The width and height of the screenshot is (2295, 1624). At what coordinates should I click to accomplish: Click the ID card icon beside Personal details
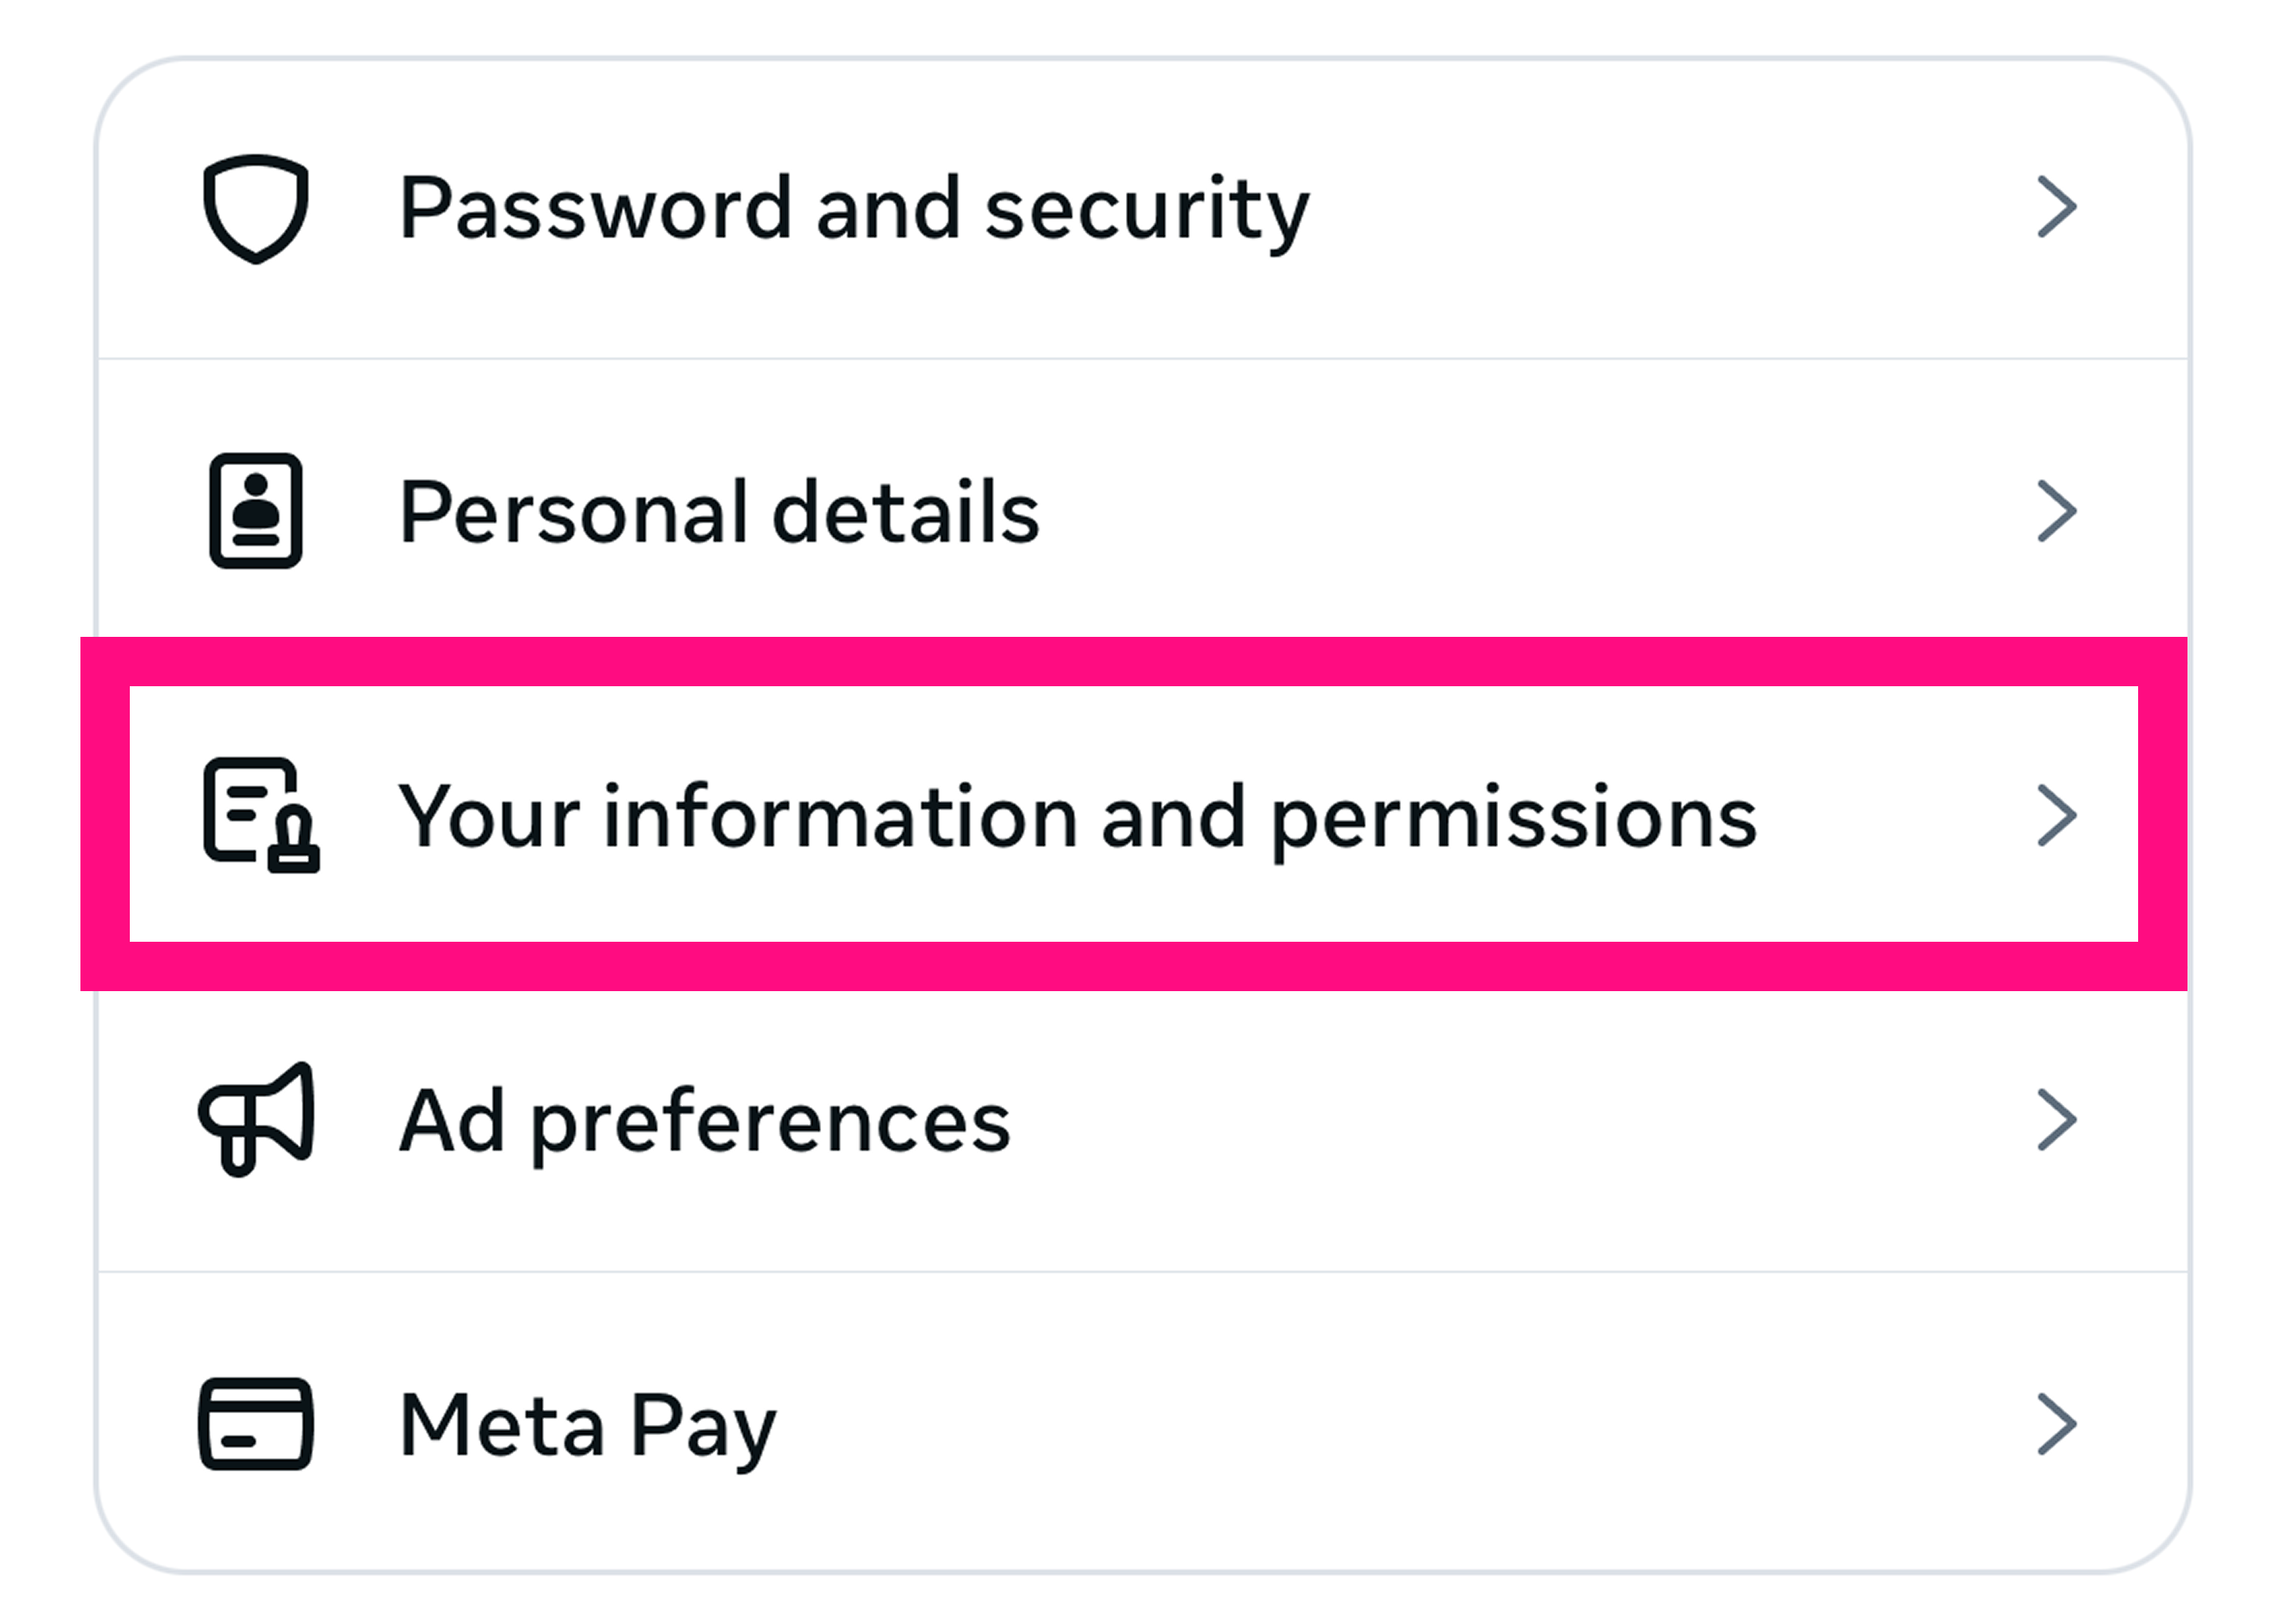(x=256, y=511)
